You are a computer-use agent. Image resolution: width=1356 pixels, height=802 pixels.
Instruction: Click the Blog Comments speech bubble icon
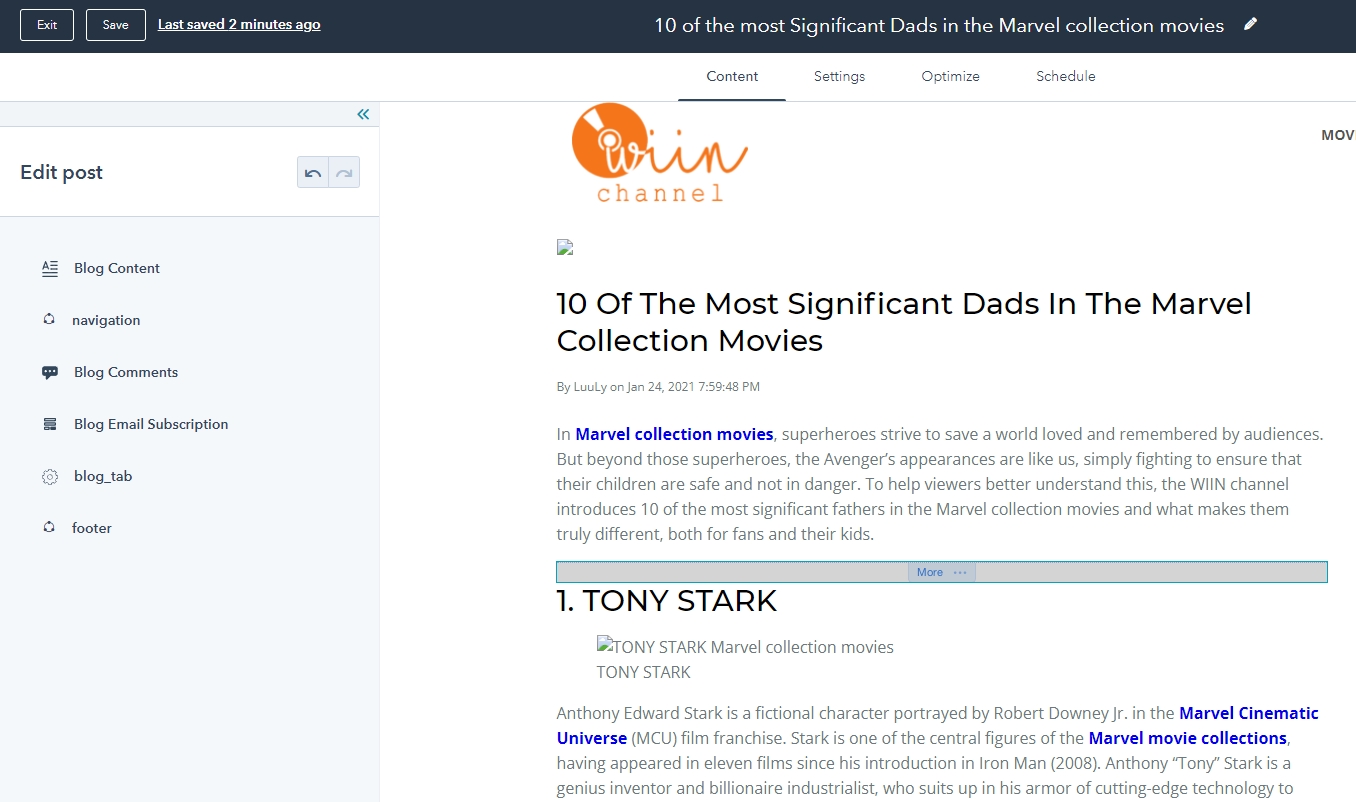click(x=50, y=372)
